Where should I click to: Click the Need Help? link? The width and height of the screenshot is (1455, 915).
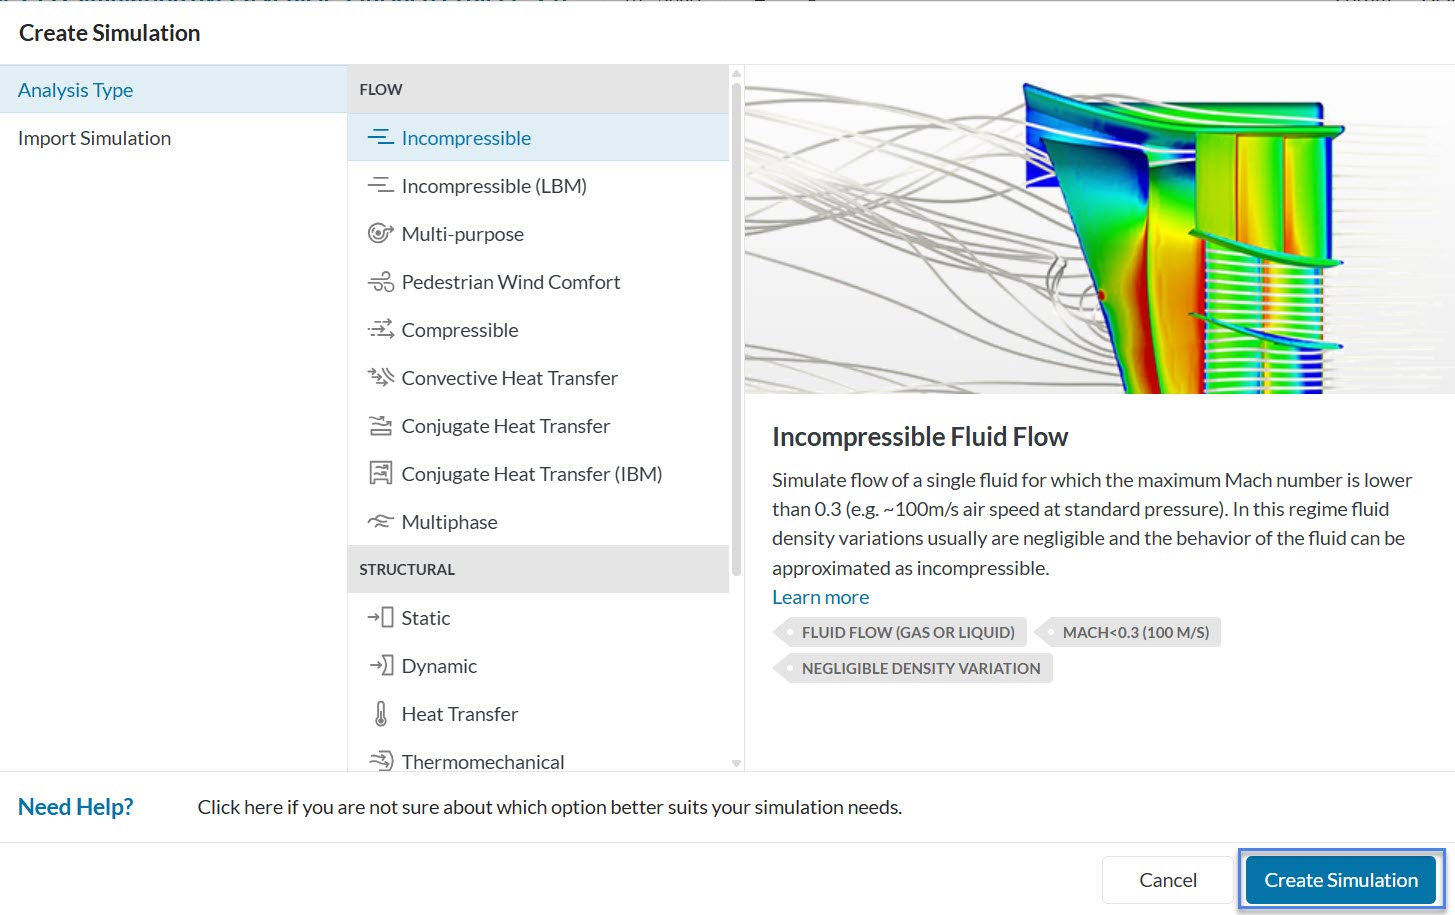coord(76,807)
